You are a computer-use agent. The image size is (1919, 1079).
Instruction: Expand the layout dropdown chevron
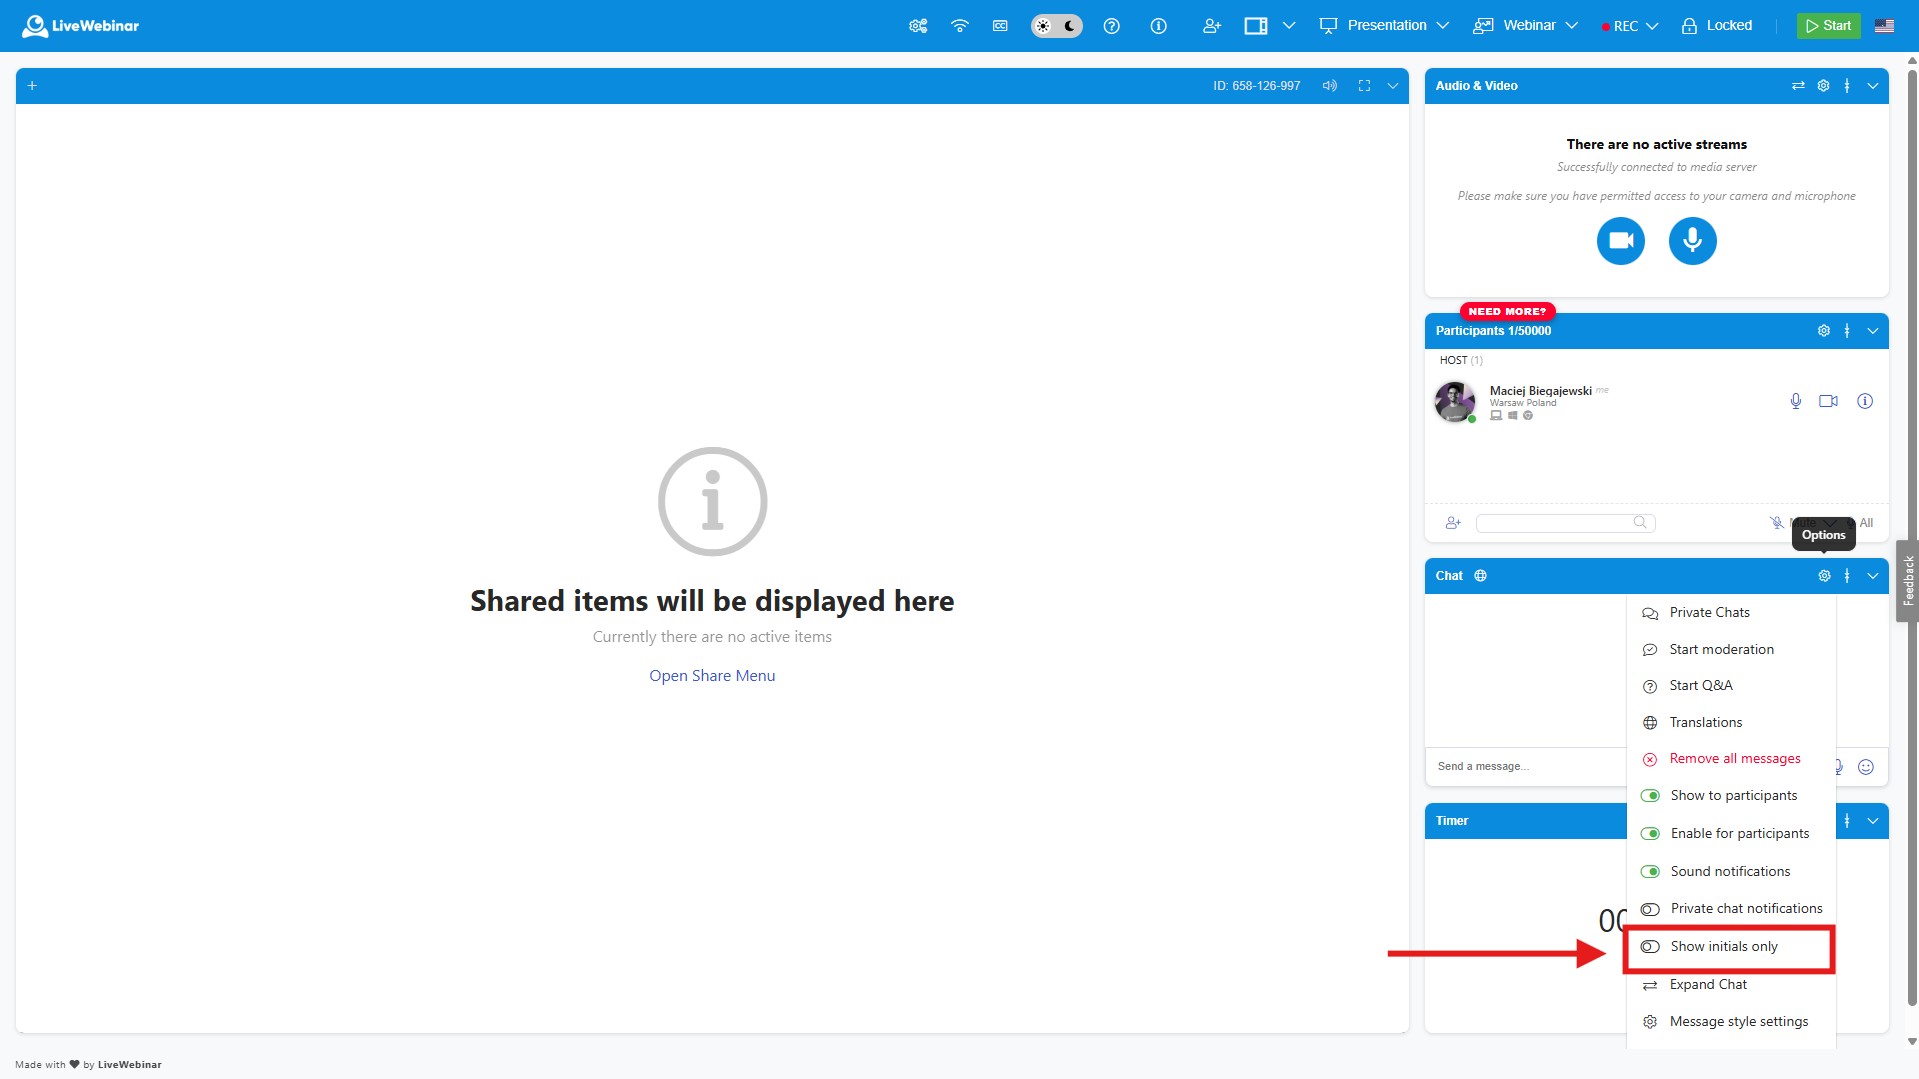click(1288, 26)
